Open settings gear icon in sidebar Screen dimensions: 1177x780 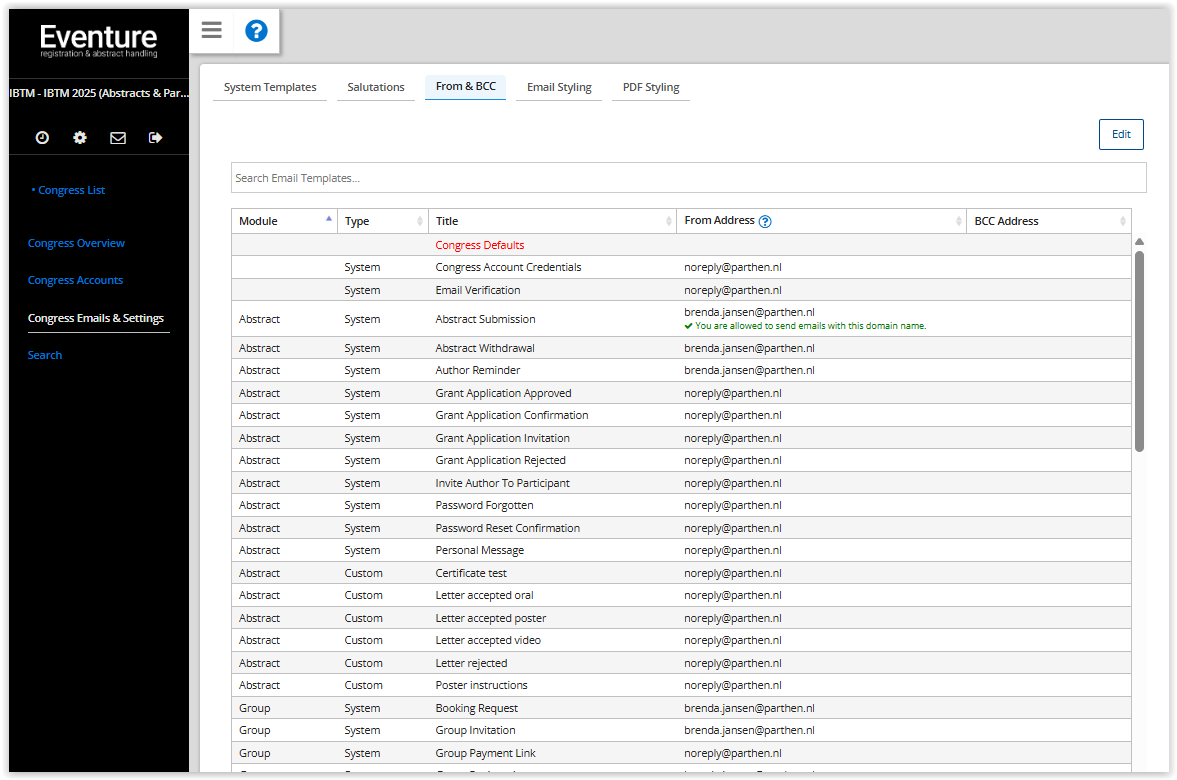click(80, 138)
